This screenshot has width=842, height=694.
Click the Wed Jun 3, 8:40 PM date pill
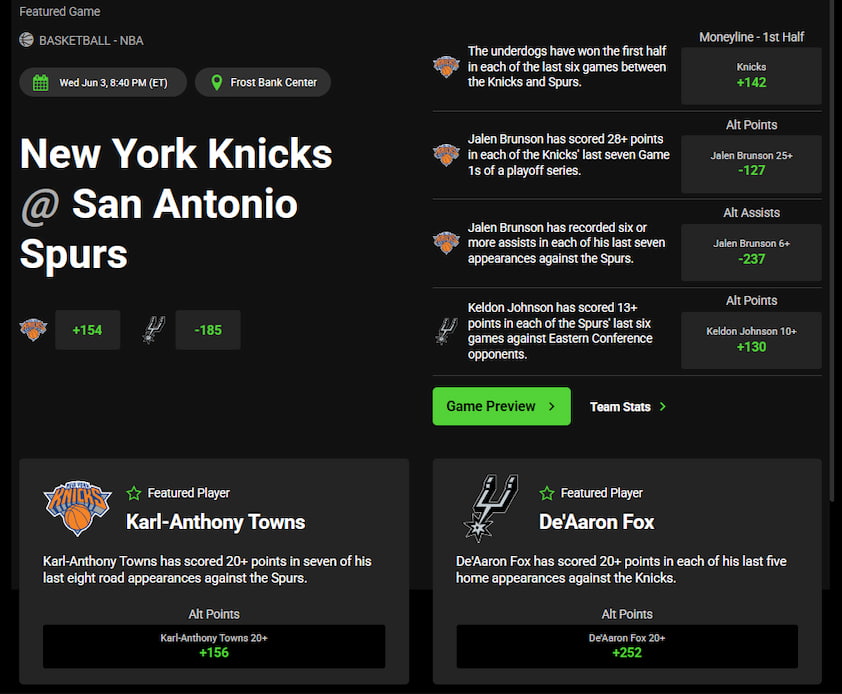[103, 82]
